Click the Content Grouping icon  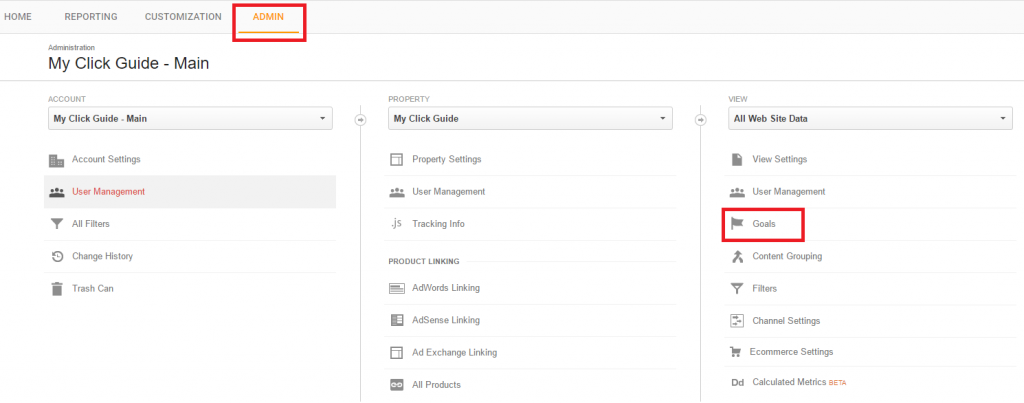(x=737, y=257)
